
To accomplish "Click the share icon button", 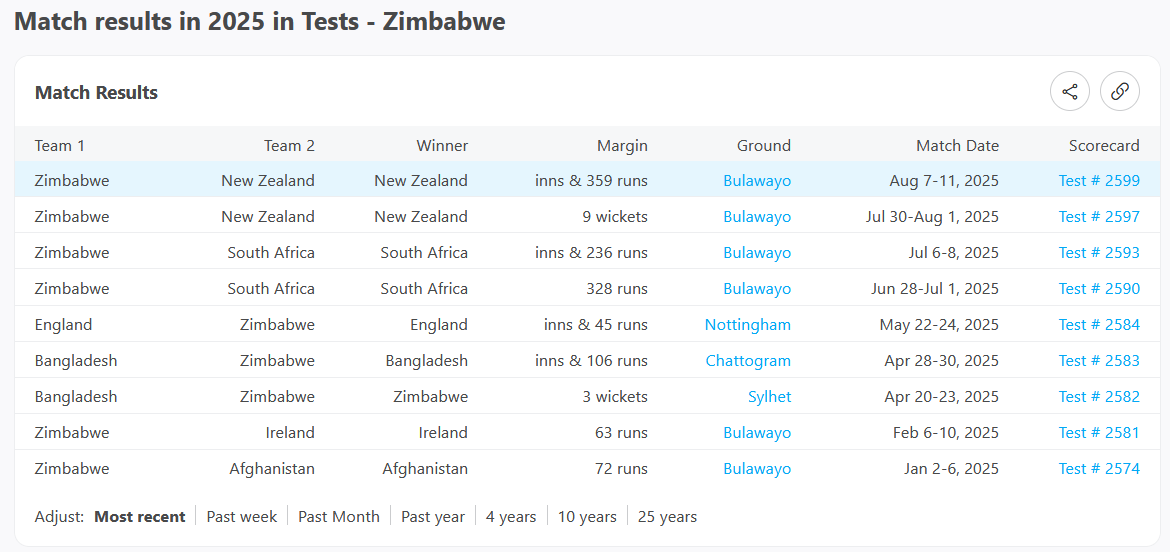I will tap(1070, 92).
